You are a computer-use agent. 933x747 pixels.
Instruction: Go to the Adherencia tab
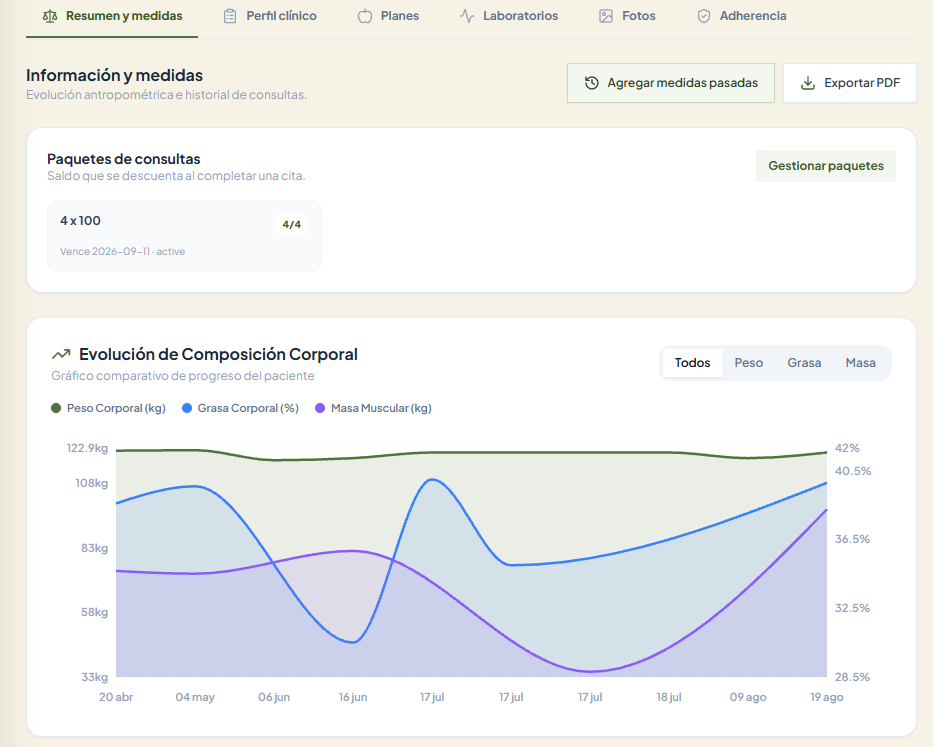741,16
